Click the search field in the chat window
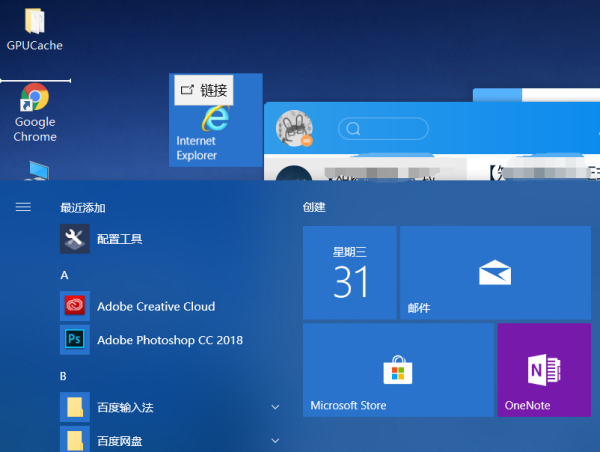This screenshot has width=600, height=452. [x=383, y=129]
